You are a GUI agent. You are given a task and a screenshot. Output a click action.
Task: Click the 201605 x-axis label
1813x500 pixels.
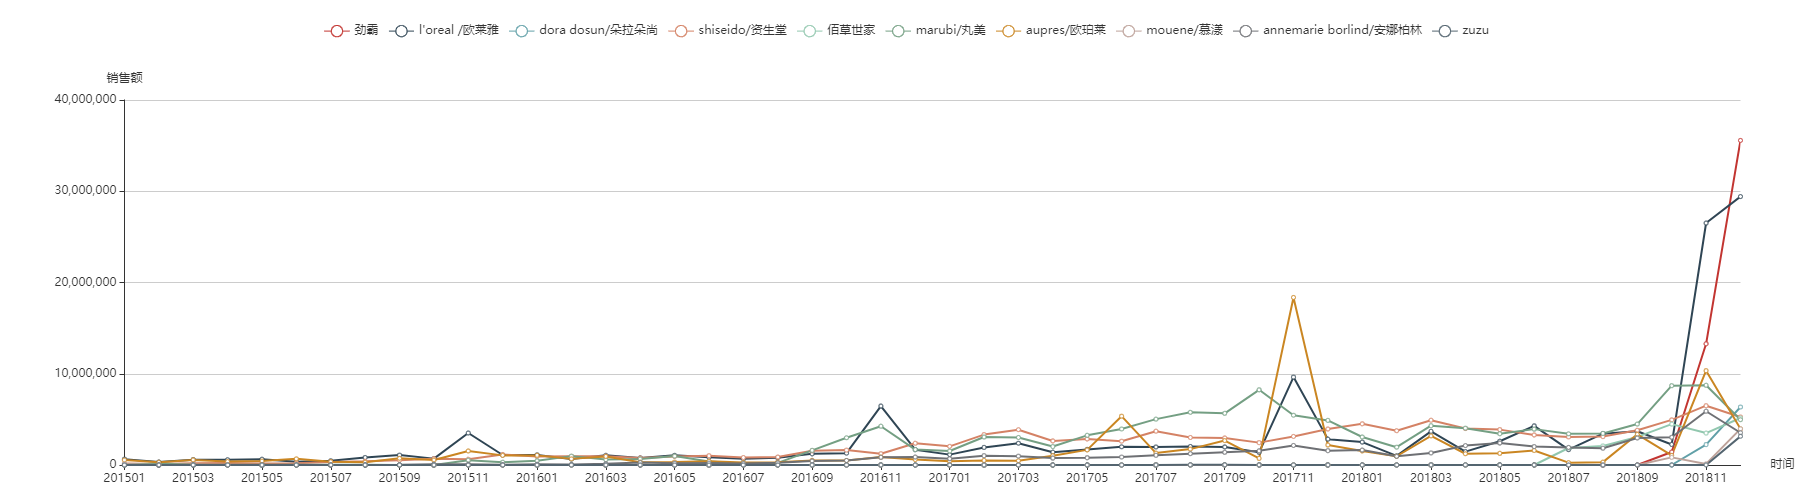(674, 478)
